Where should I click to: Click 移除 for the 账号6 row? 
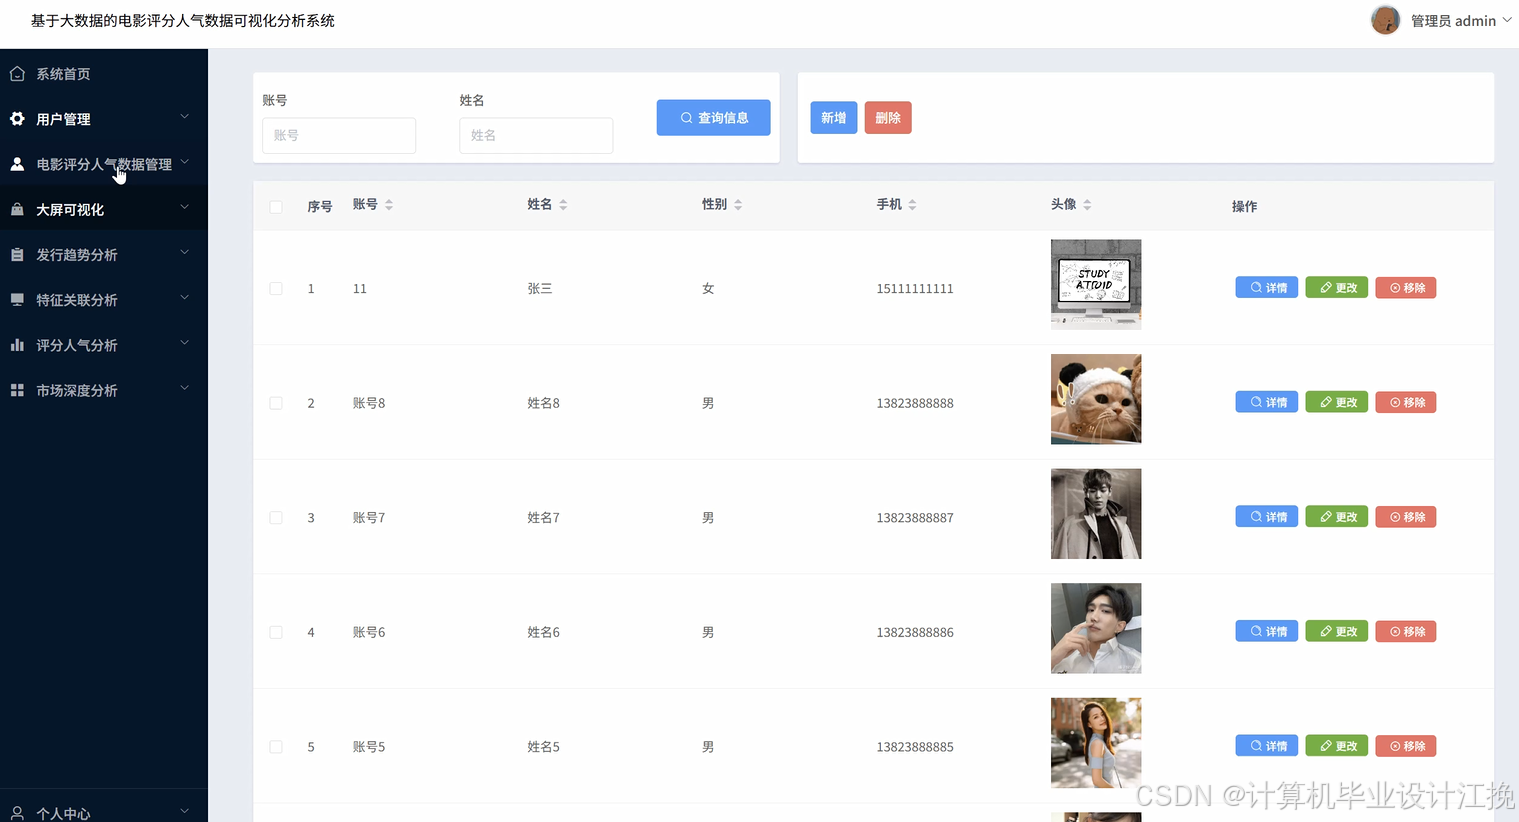[x=1406, y=632]
